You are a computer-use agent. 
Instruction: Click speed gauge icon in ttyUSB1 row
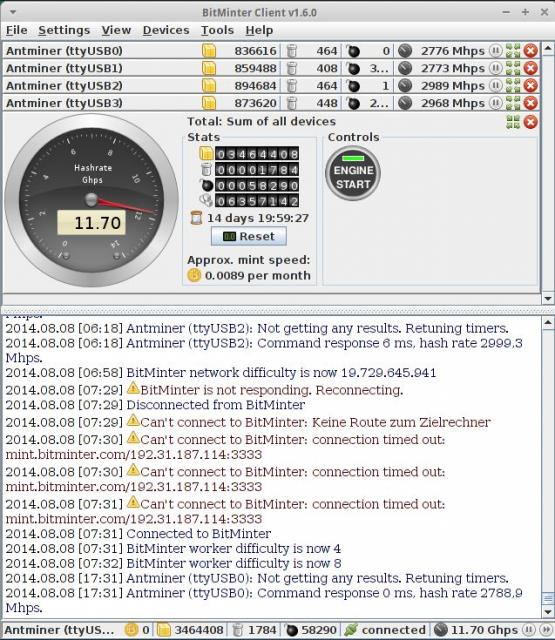coord(405,68)
